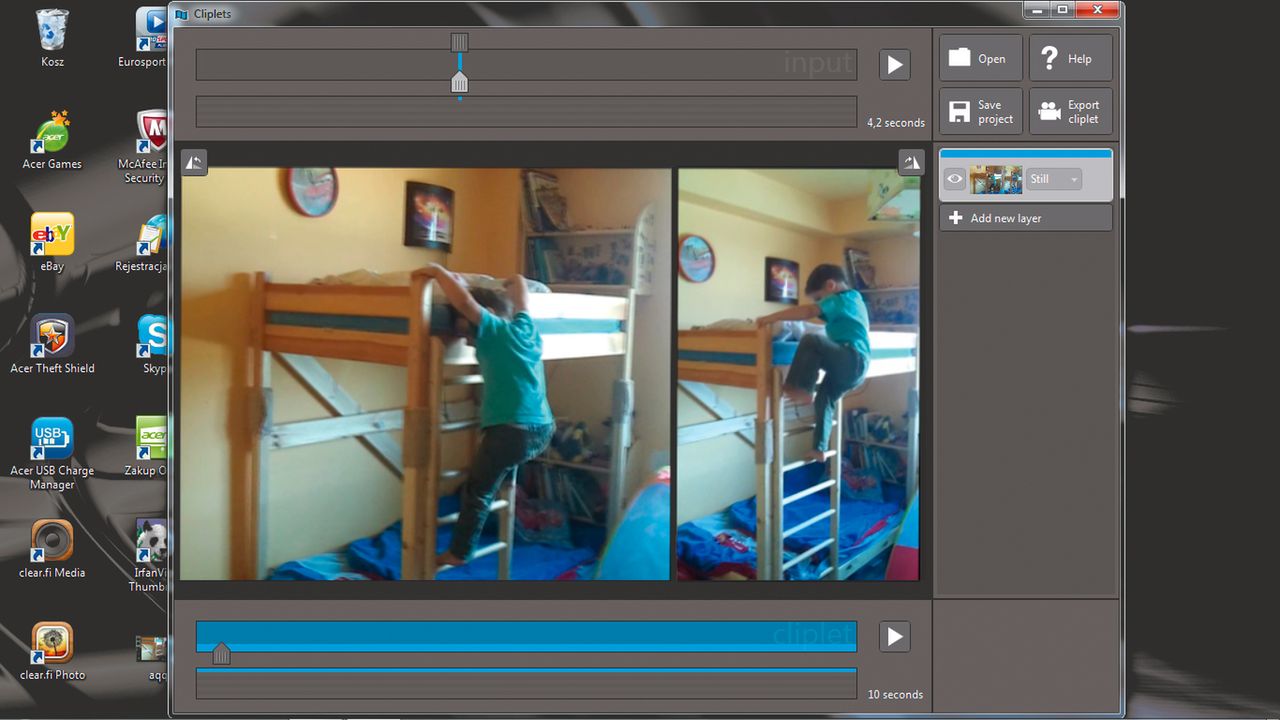Minimize the Cliplets window
The height and width of the screenshot is (720, 1280).
tap(1038, 9)
